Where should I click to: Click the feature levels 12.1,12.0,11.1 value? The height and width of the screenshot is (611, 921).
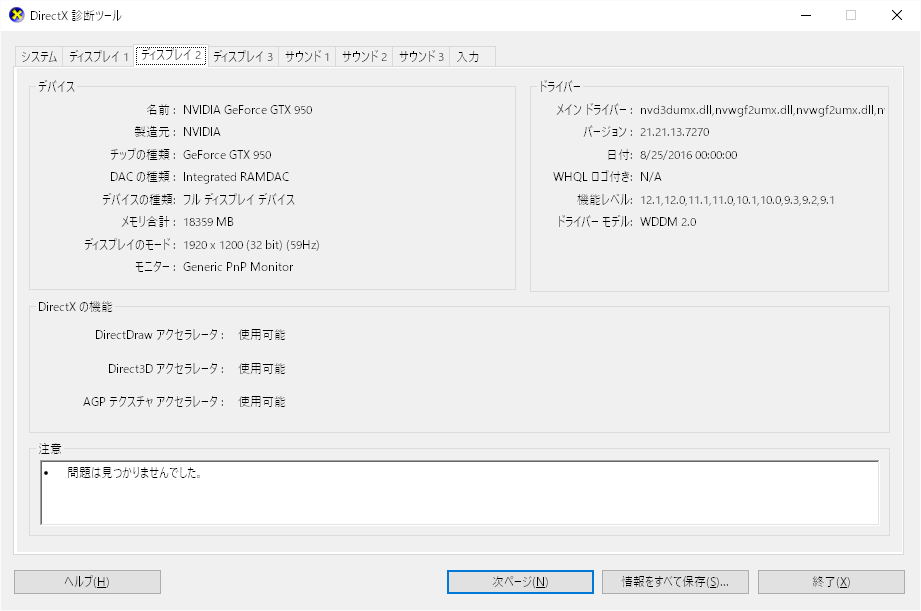click(x=737, y=200)
